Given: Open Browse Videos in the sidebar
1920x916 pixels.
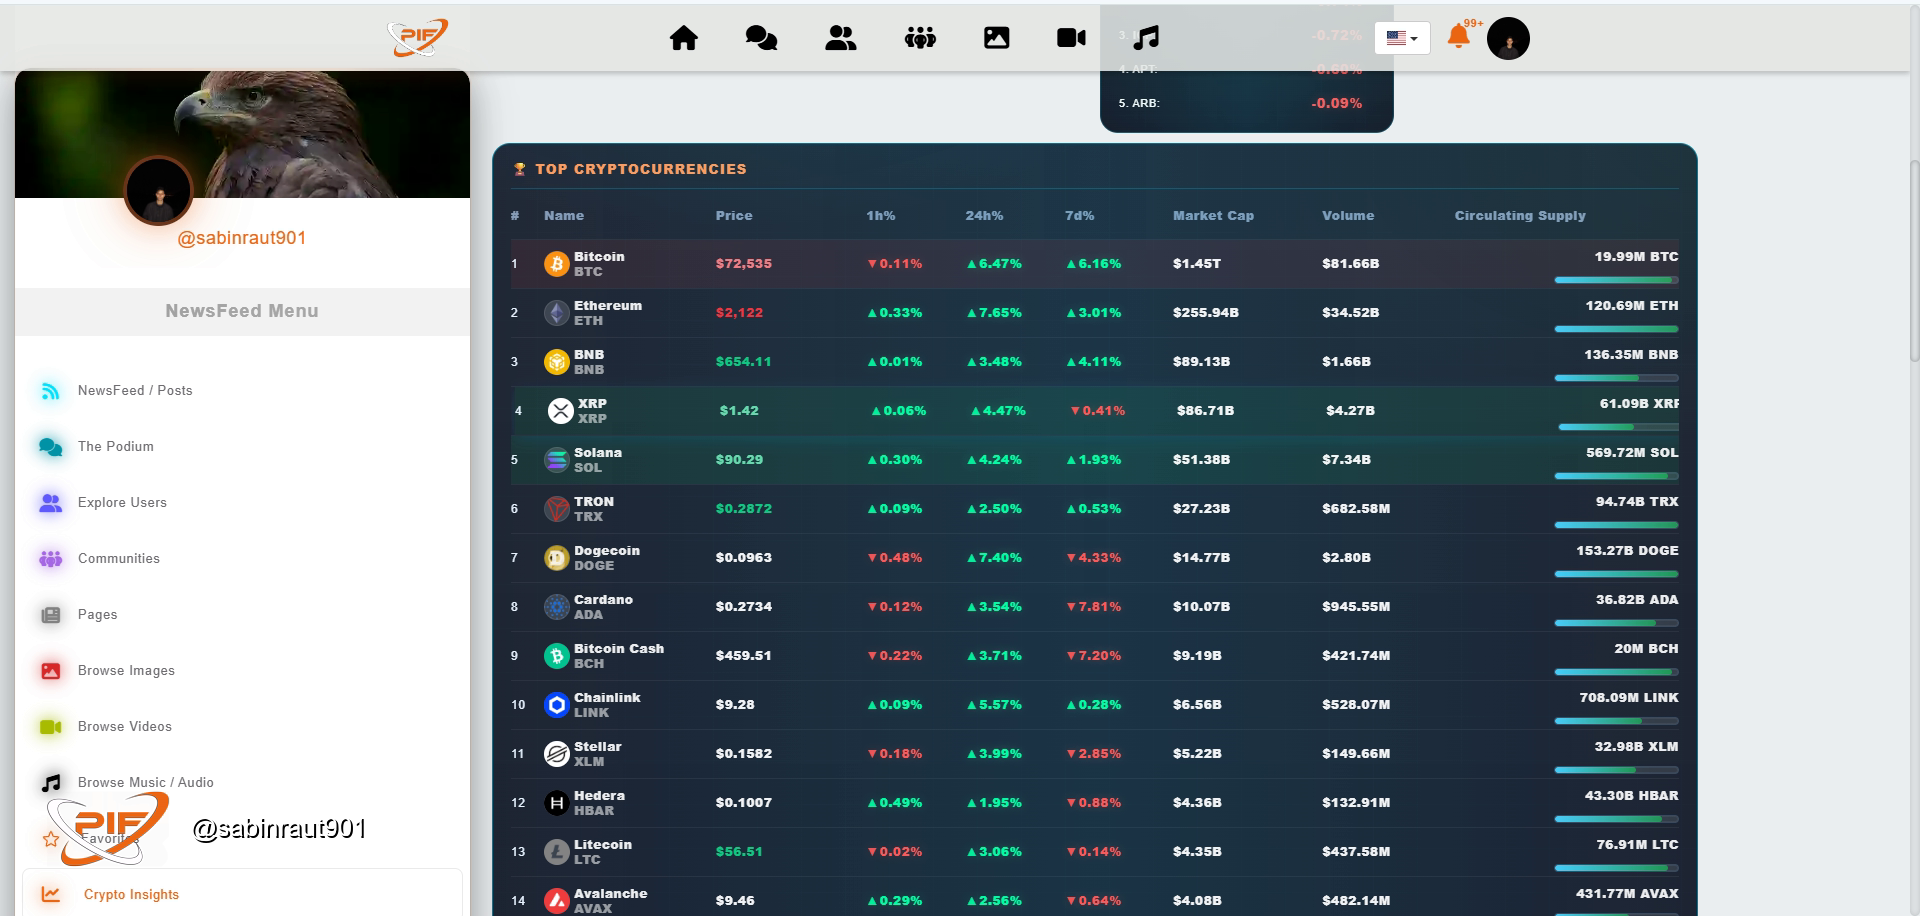Looking at the screenshot, I should click(125, 726).
